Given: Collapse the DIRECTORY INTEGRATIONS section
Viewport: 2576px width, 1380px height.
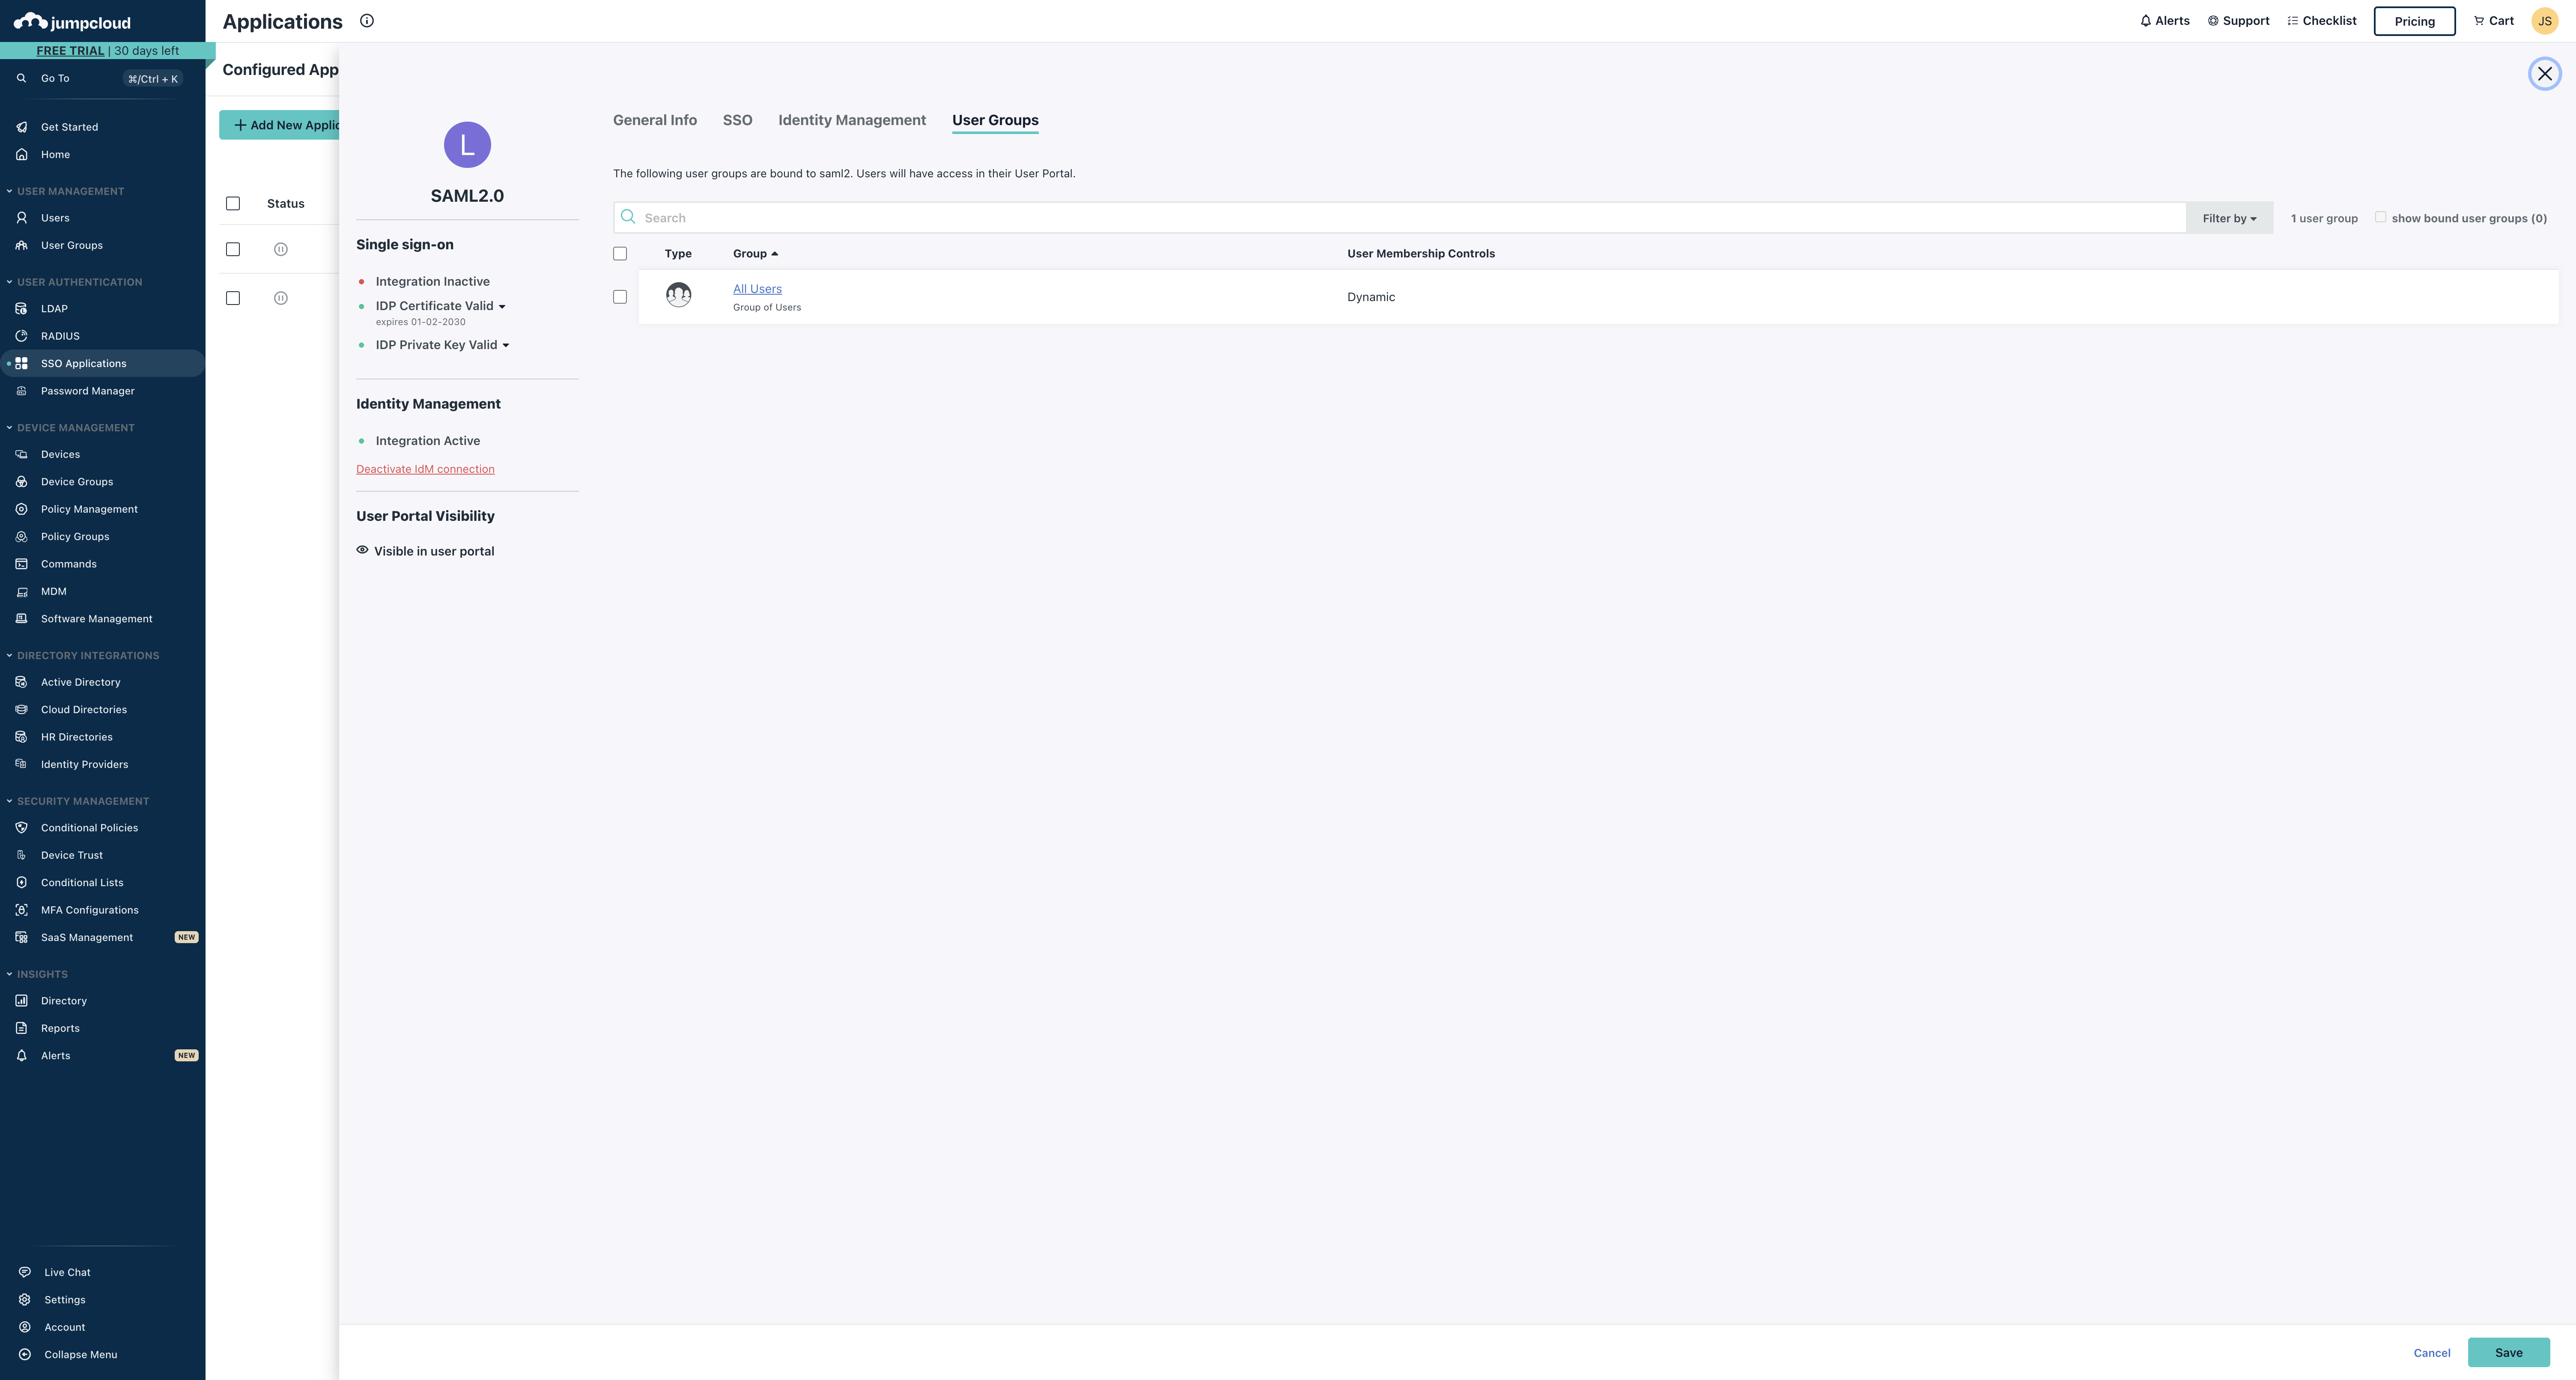Looking at the screenshot, I should [x=83, y=656].
